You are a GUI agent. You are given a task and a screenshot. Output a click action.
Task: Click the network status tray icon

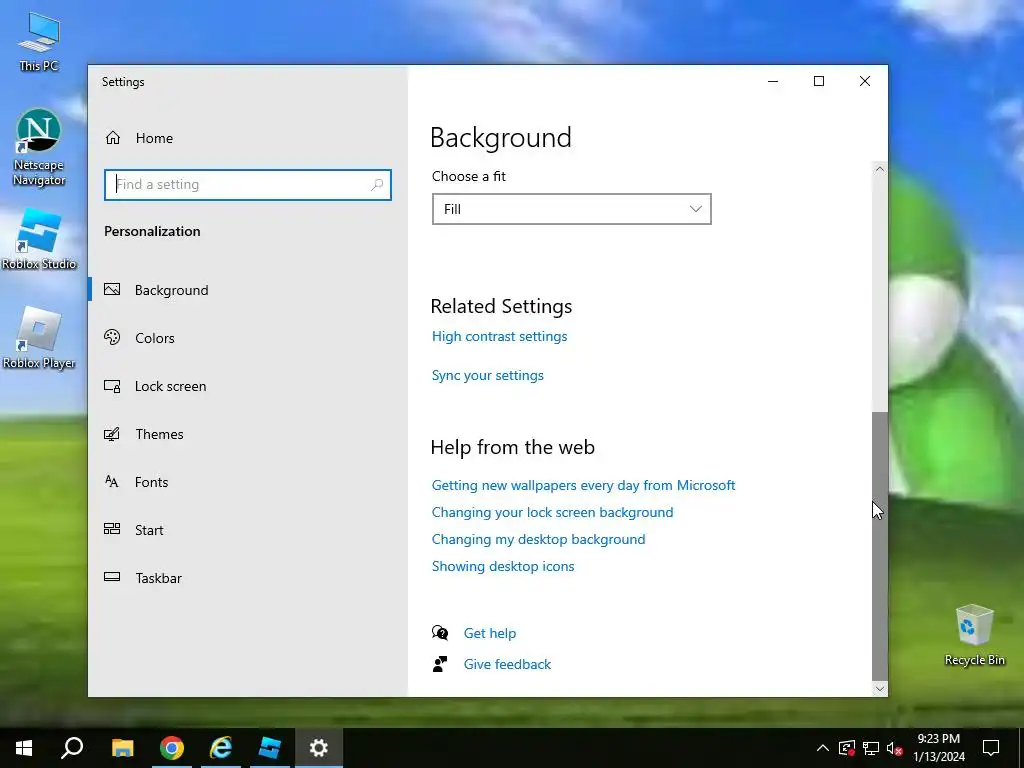(871, 748)
